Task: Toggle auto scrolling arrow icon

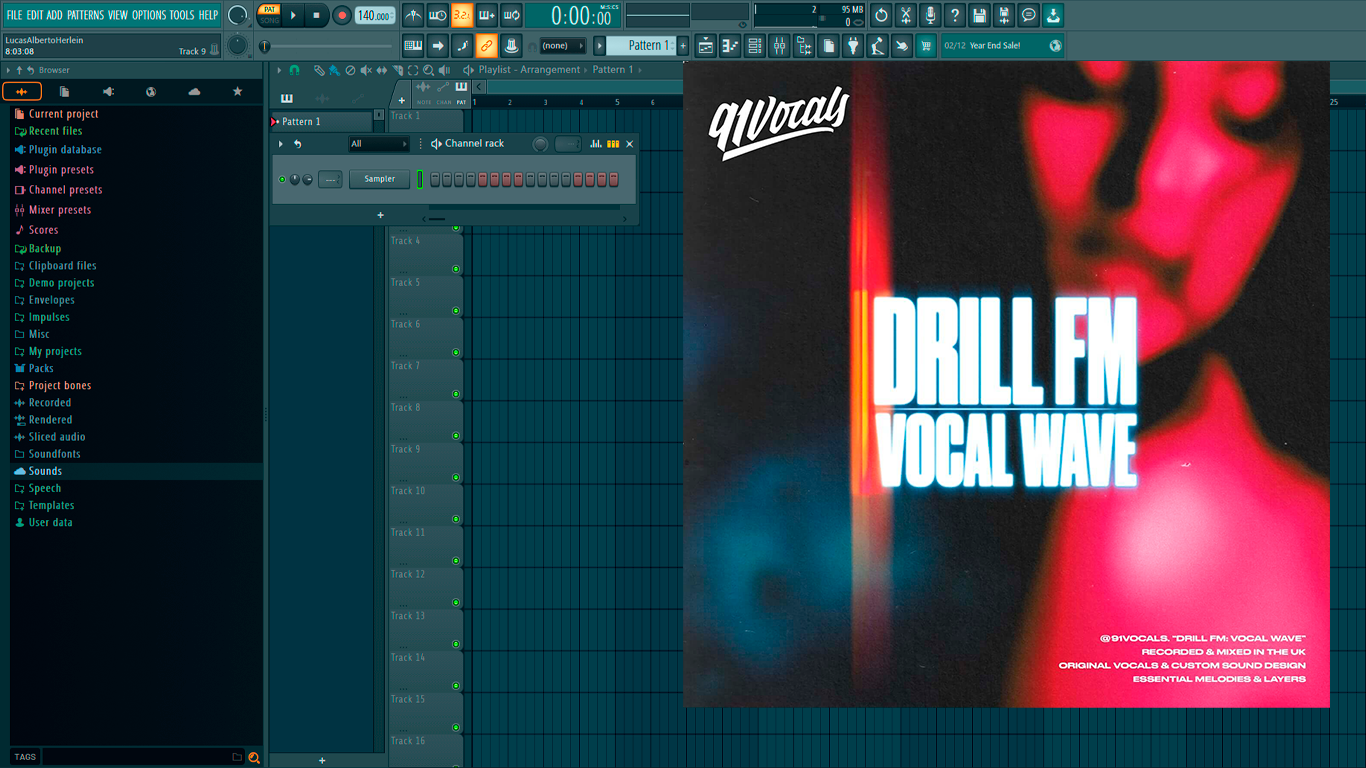Action: coord(438,45)
